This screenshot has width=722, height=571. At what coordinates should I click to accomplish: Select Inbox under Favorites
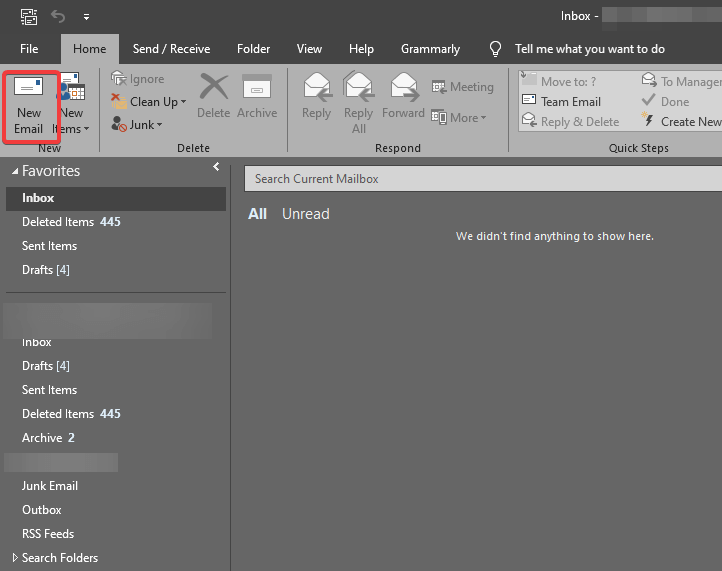tap(116, 198)
